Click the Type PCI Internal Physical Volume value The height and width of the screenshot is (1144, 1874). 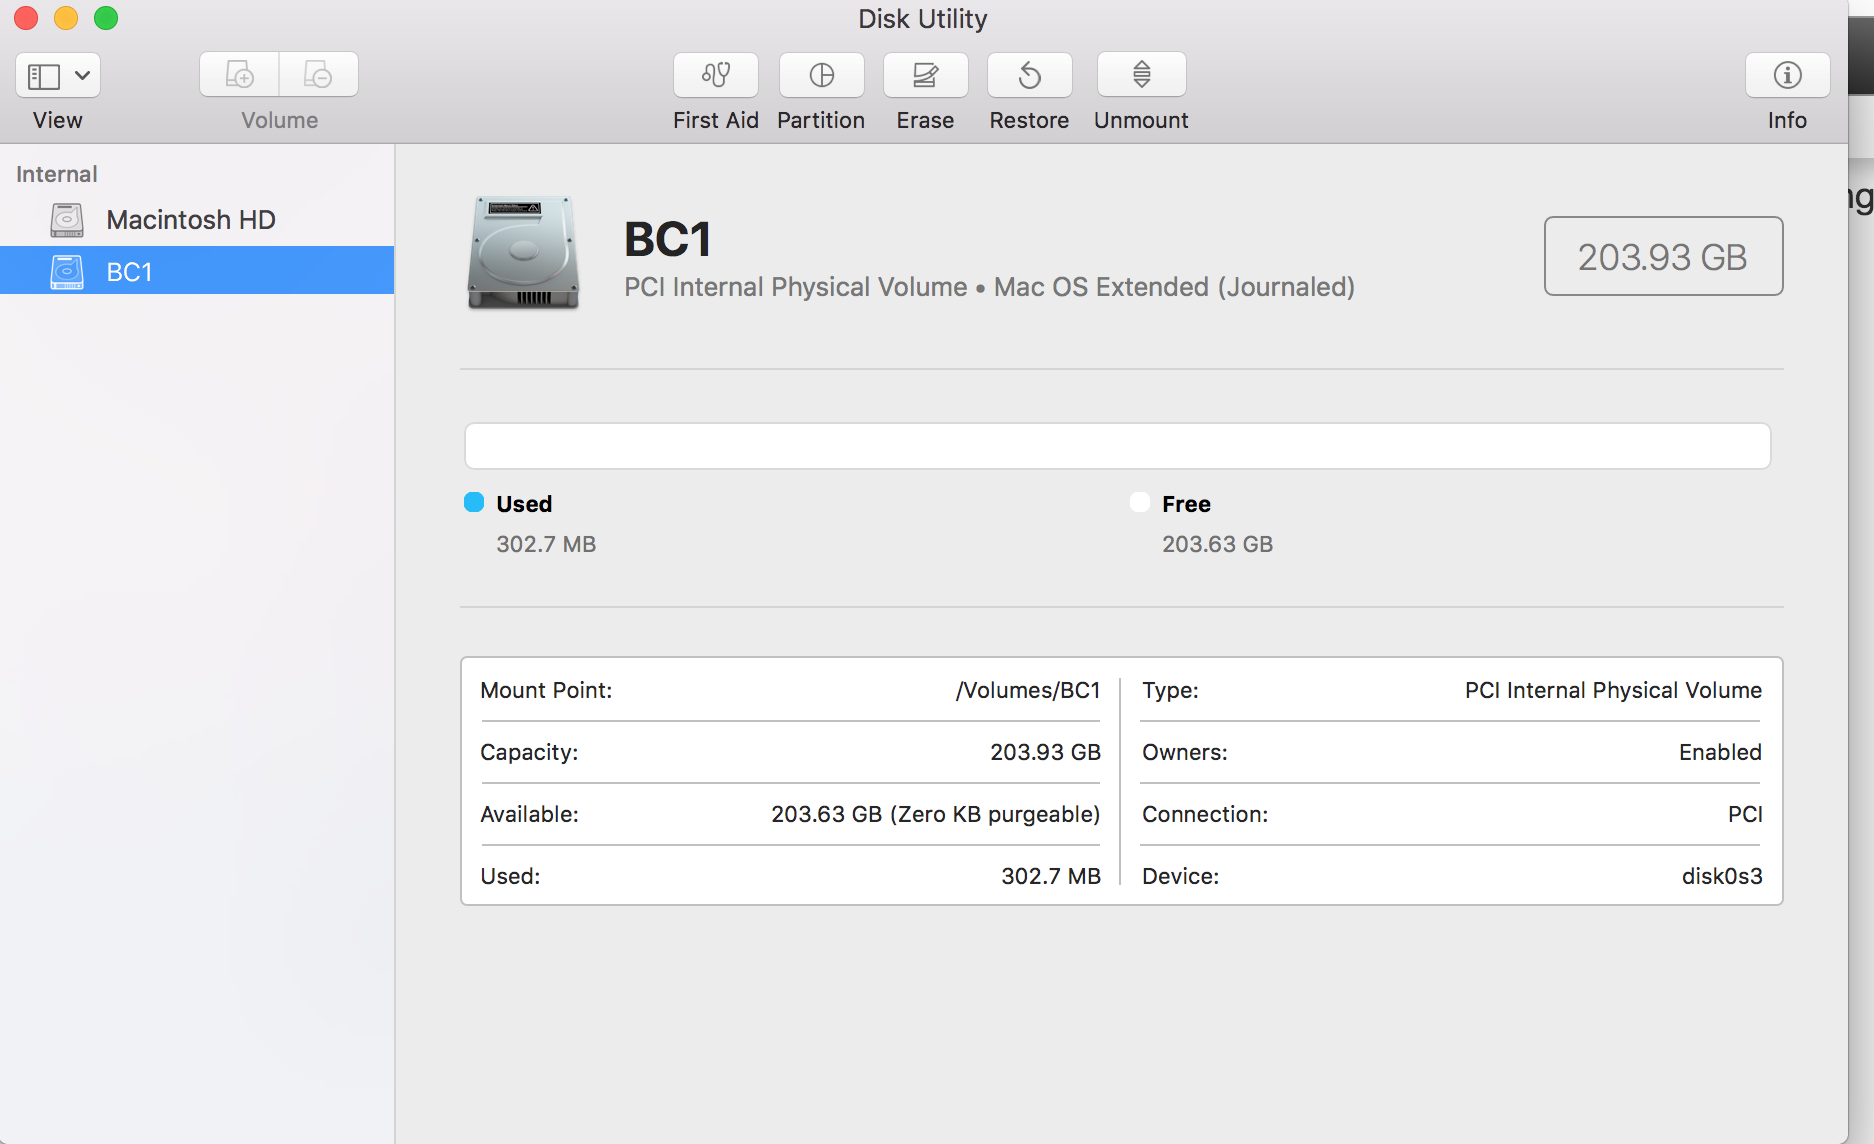pyautogui.click(x=1613, y=690)
